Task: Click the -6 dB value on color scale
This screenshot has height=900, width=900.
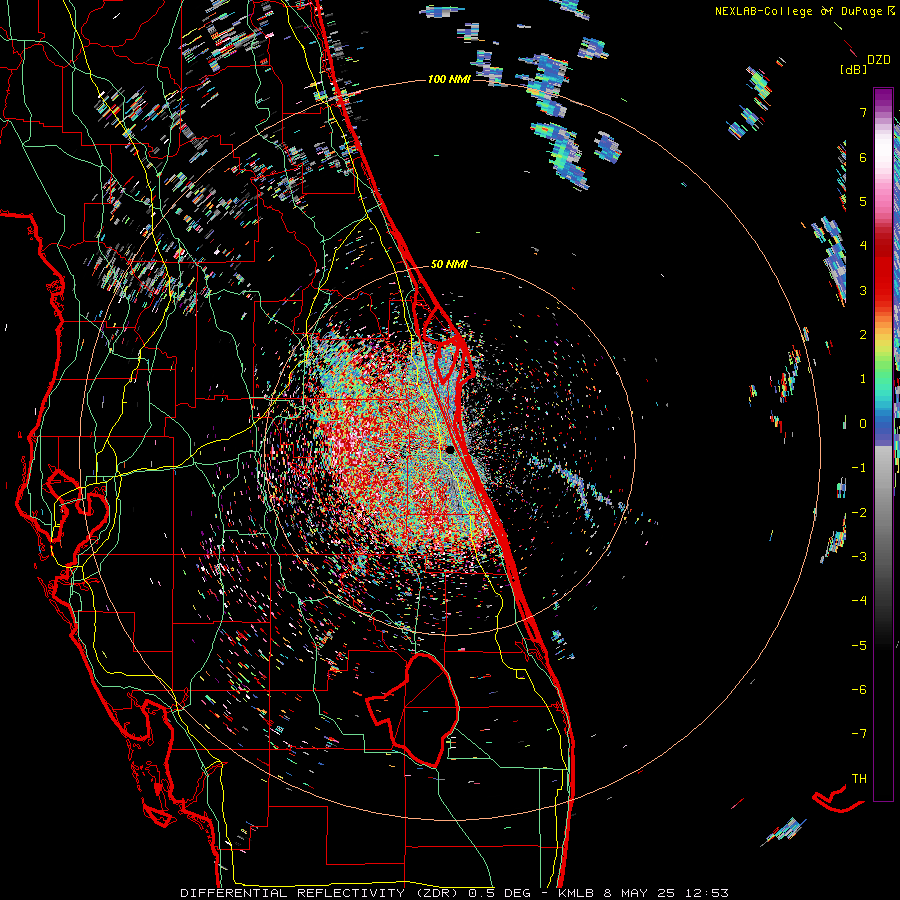Action: coord(859,690)
